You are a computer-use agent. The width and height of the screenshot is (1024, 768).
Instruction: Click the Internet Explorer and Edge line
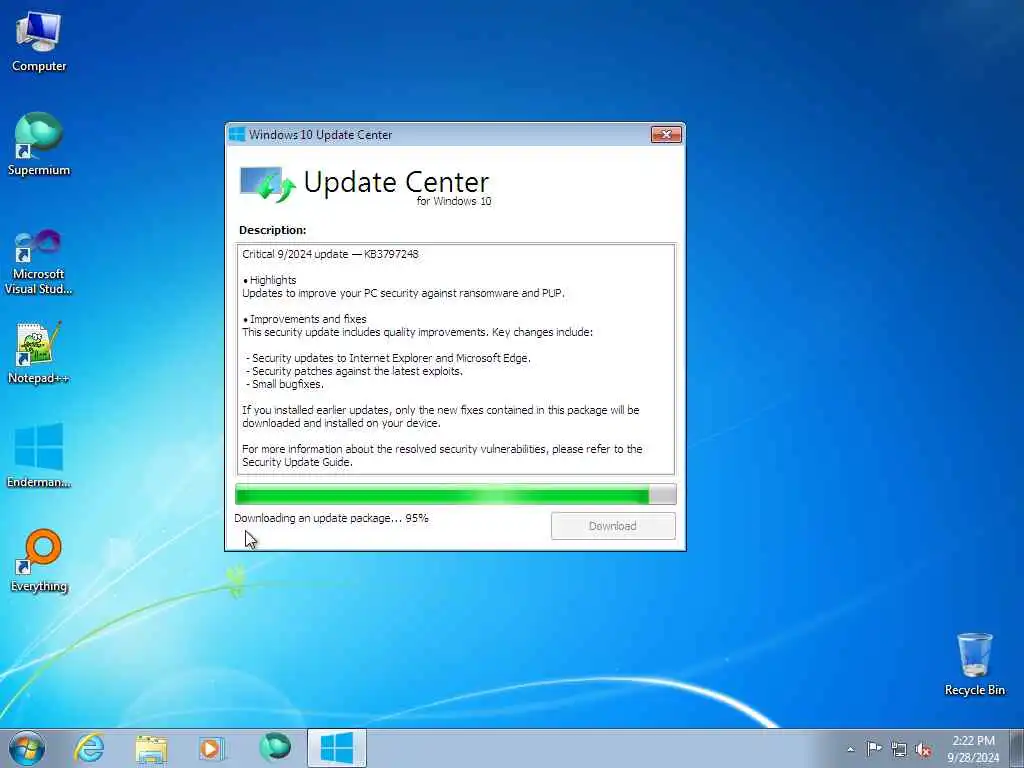point(389,358)
